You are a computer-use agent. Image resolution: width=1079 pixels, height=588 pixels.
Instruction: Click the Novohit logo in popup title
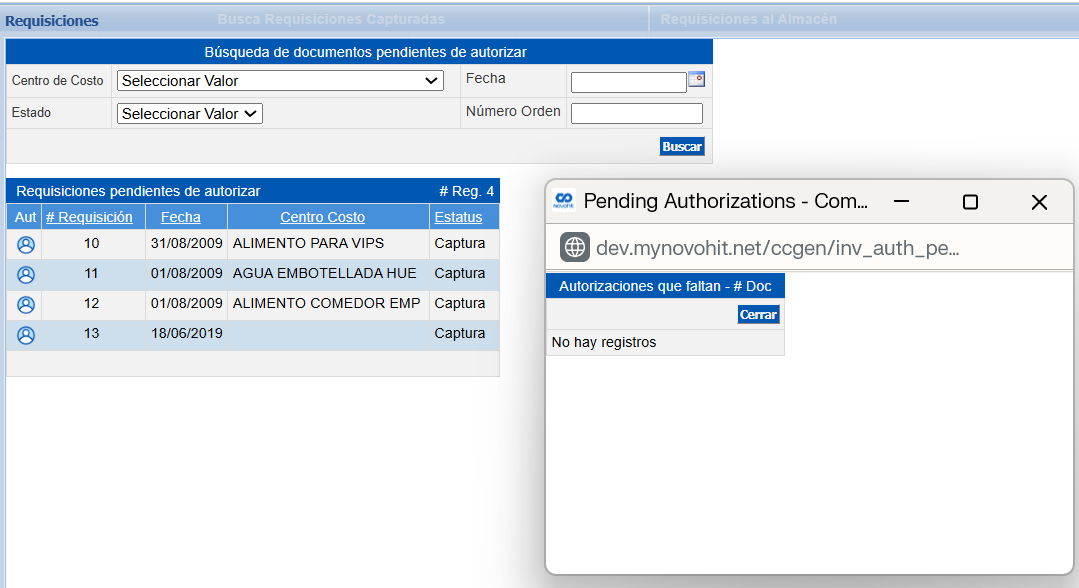(x=564, y=201)
